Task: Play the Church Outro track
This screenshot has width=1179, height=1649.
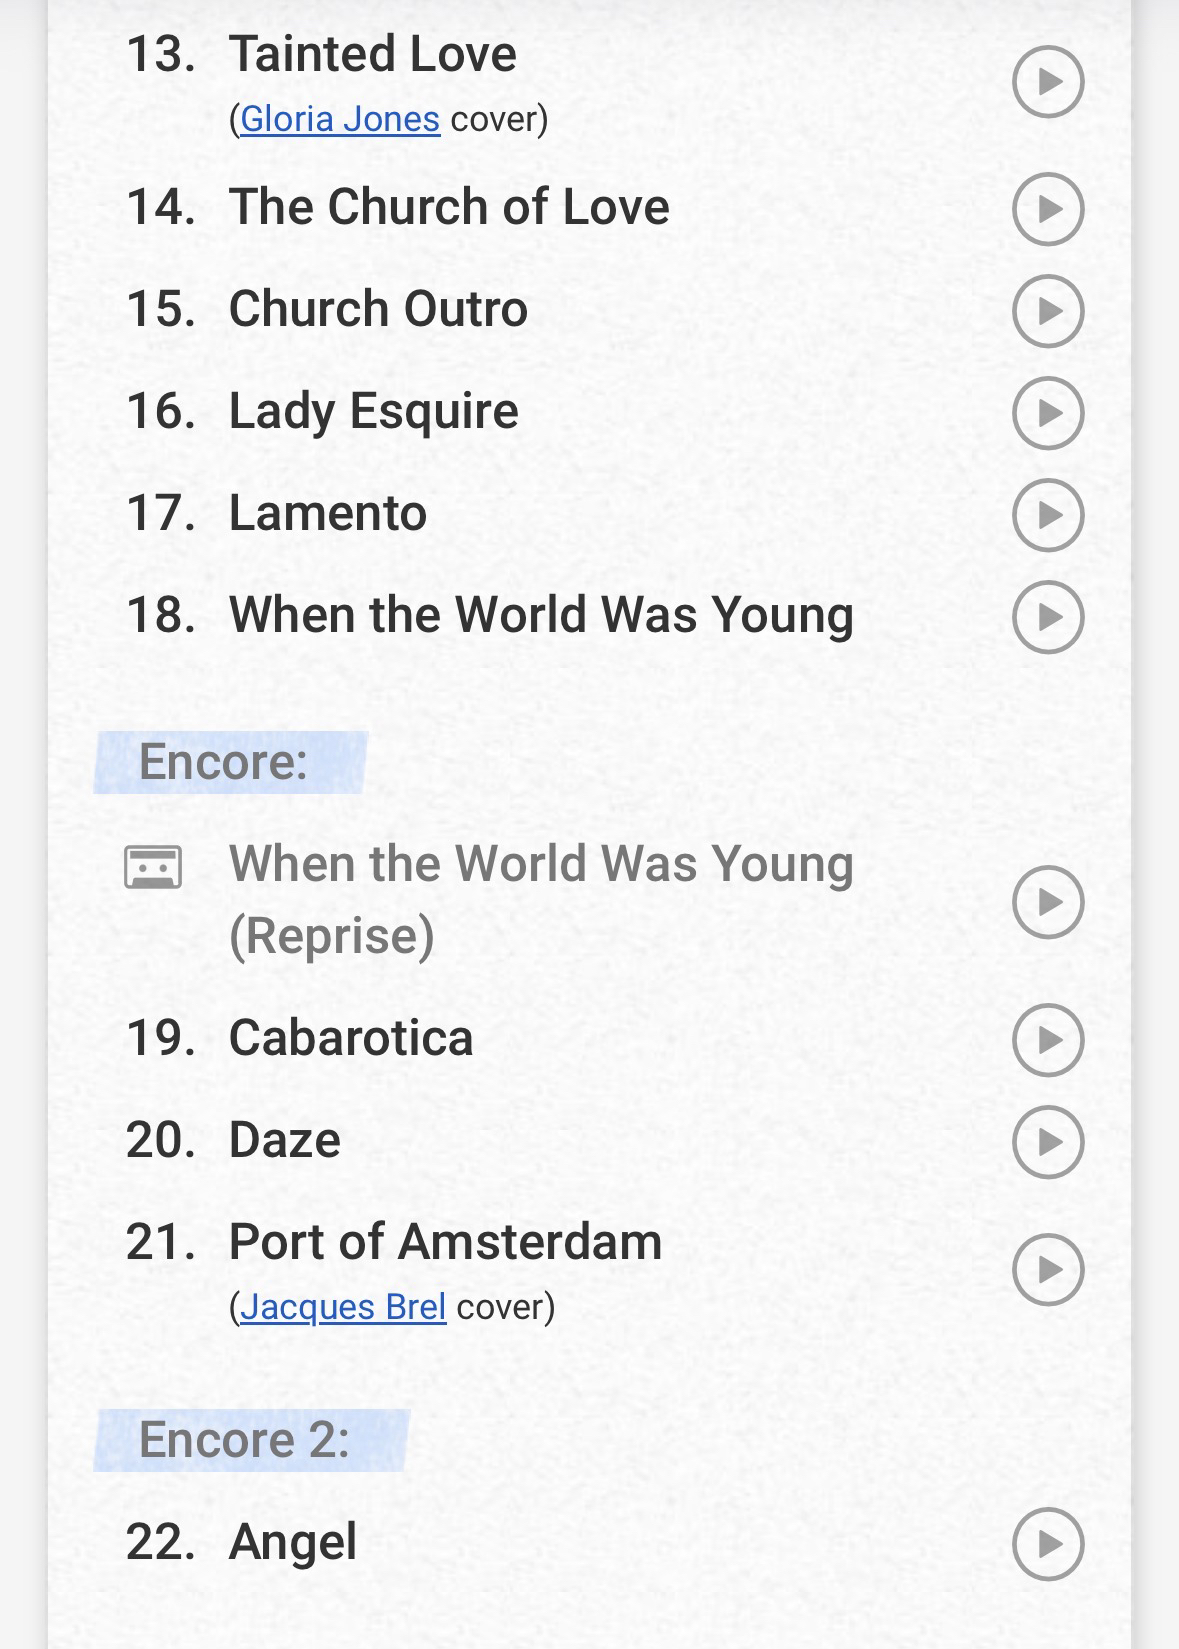Action: [x=1048, y=311]
